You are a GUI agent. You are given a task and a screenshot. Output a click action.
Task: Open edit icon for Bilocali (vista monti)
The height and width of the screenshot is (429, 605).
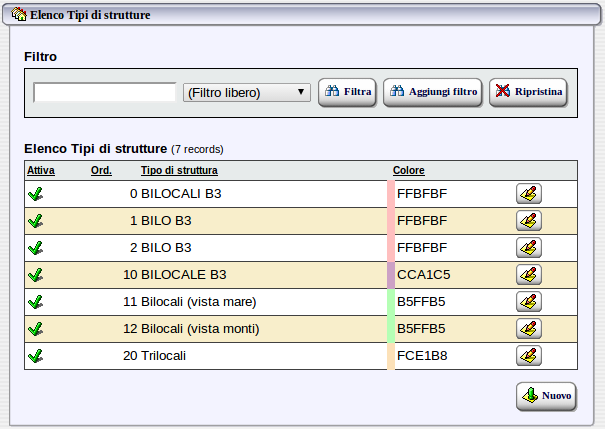529,328
